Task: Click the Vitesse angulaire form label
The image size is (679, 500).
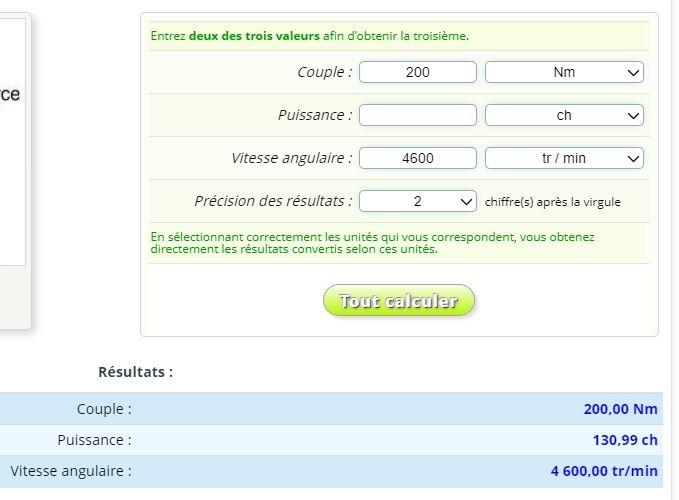Action: coord(291,158)
